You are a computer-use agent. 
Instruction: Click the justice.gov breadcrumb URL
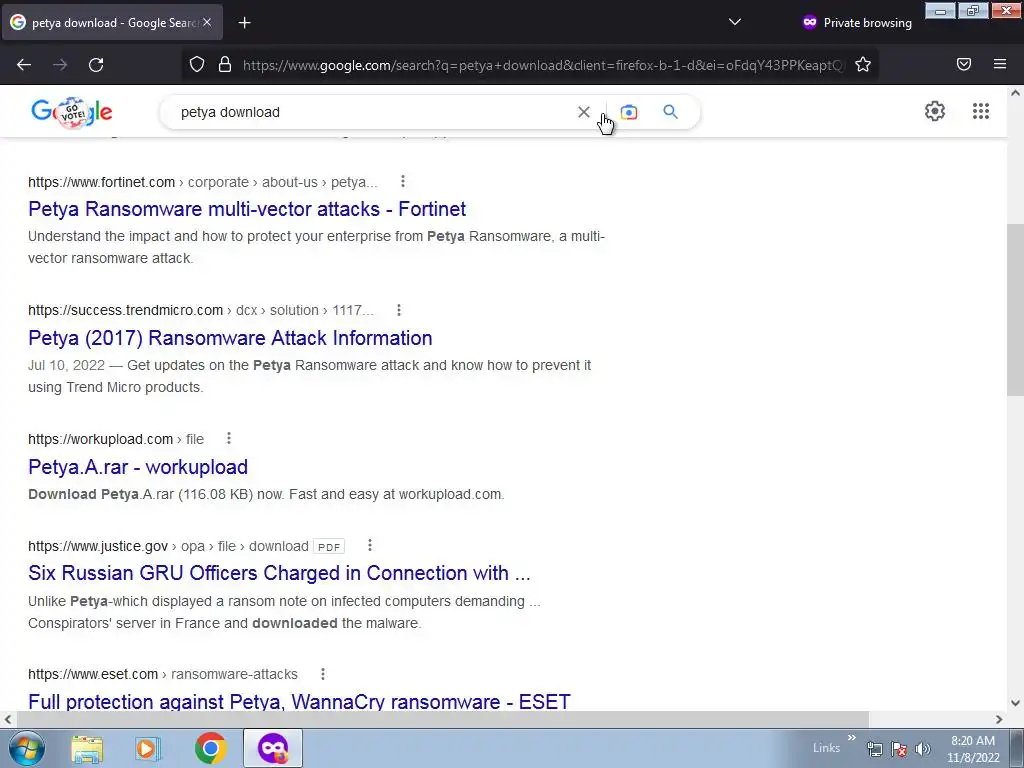pyautogui.click(x=168, y=546)
